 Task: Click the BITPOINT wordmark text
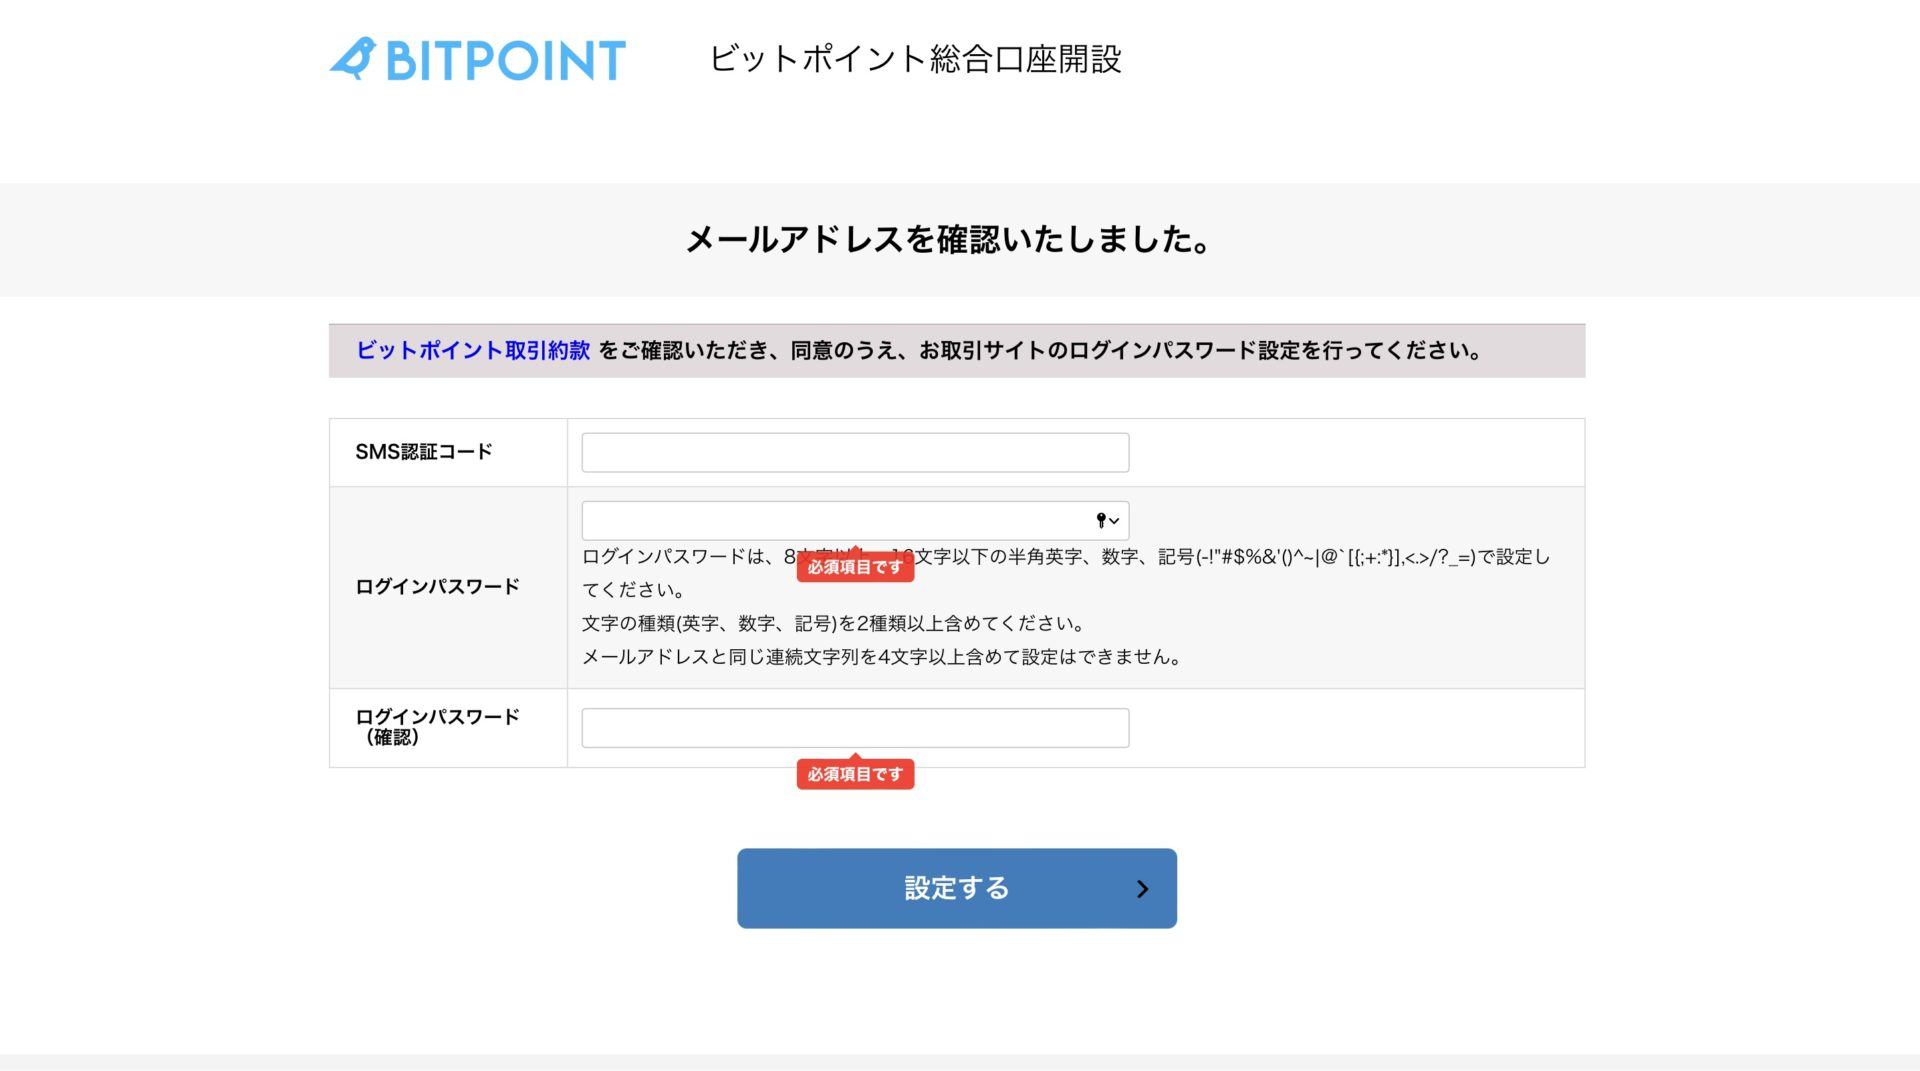tap(505, 61)
